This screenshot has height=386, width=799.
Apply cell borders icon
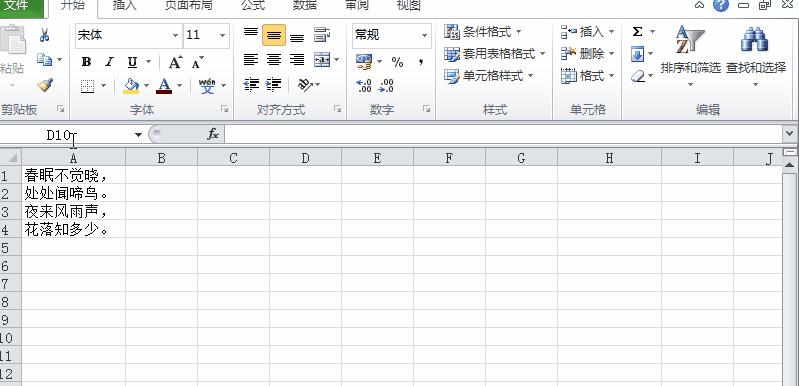[88, 86]
